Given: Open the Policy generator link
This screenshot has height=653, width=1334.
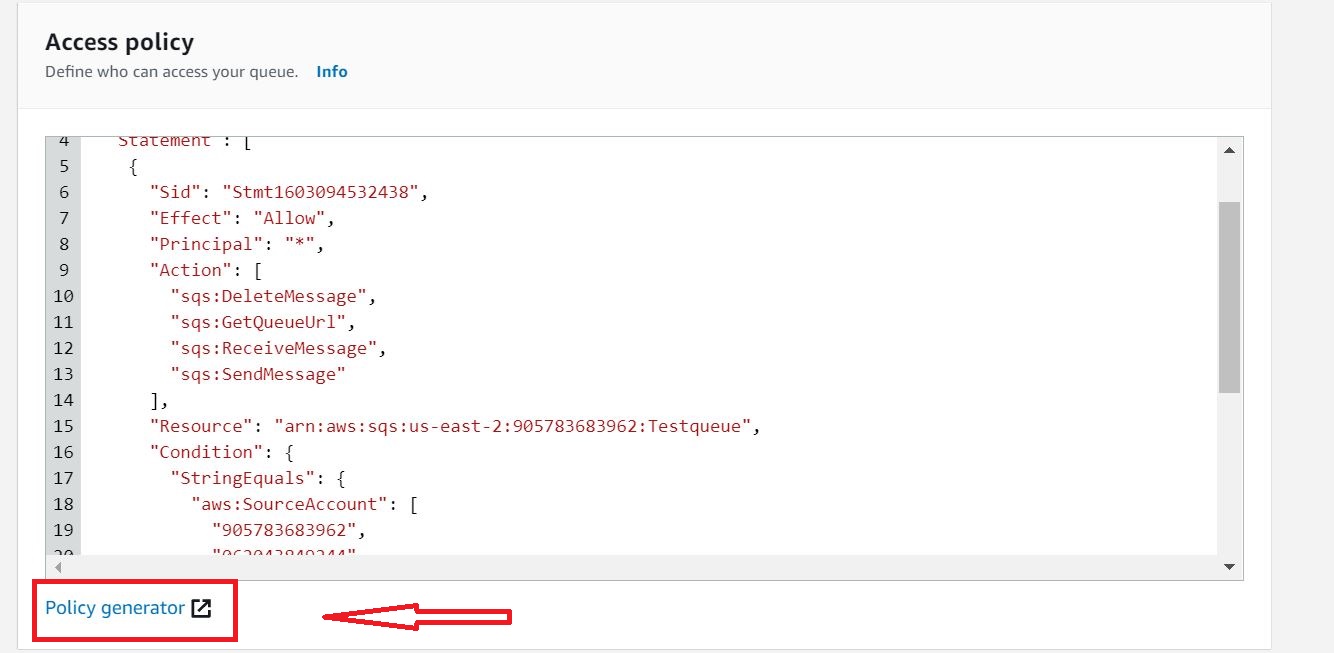Looking at the screenshot, I should coord(115,608).
